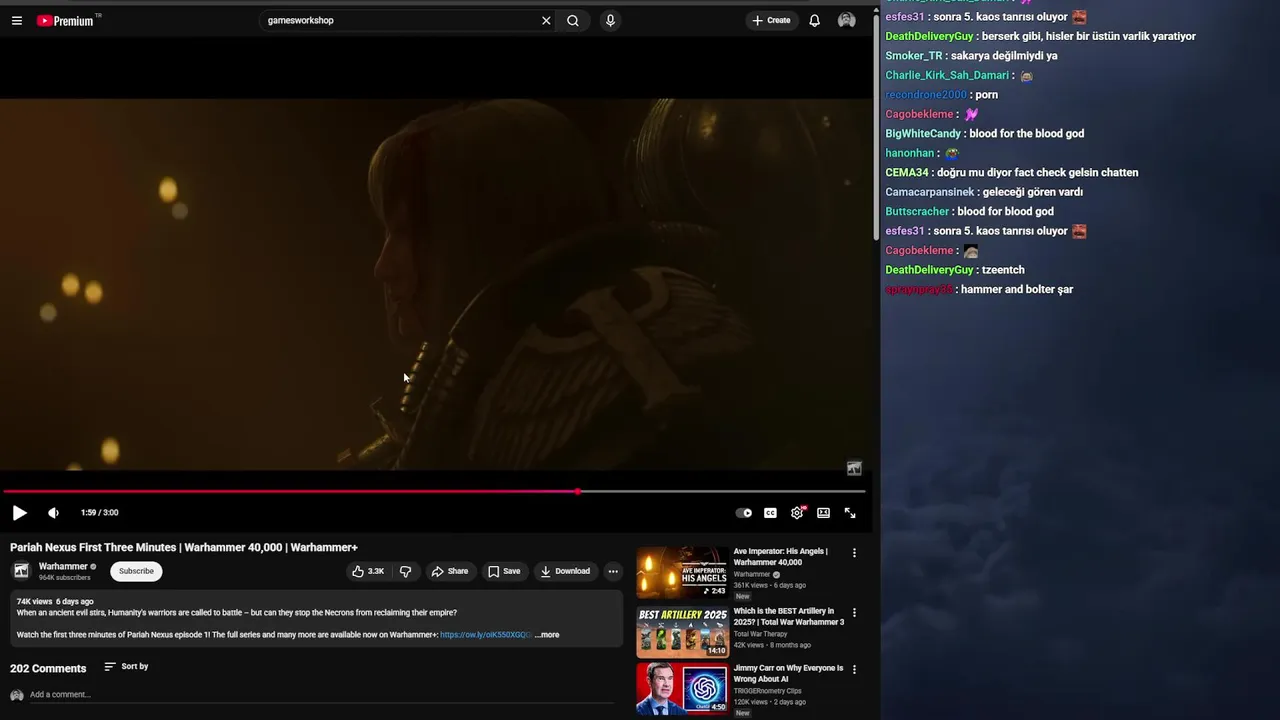
Task: Share the video
Action: coord(450,571)
